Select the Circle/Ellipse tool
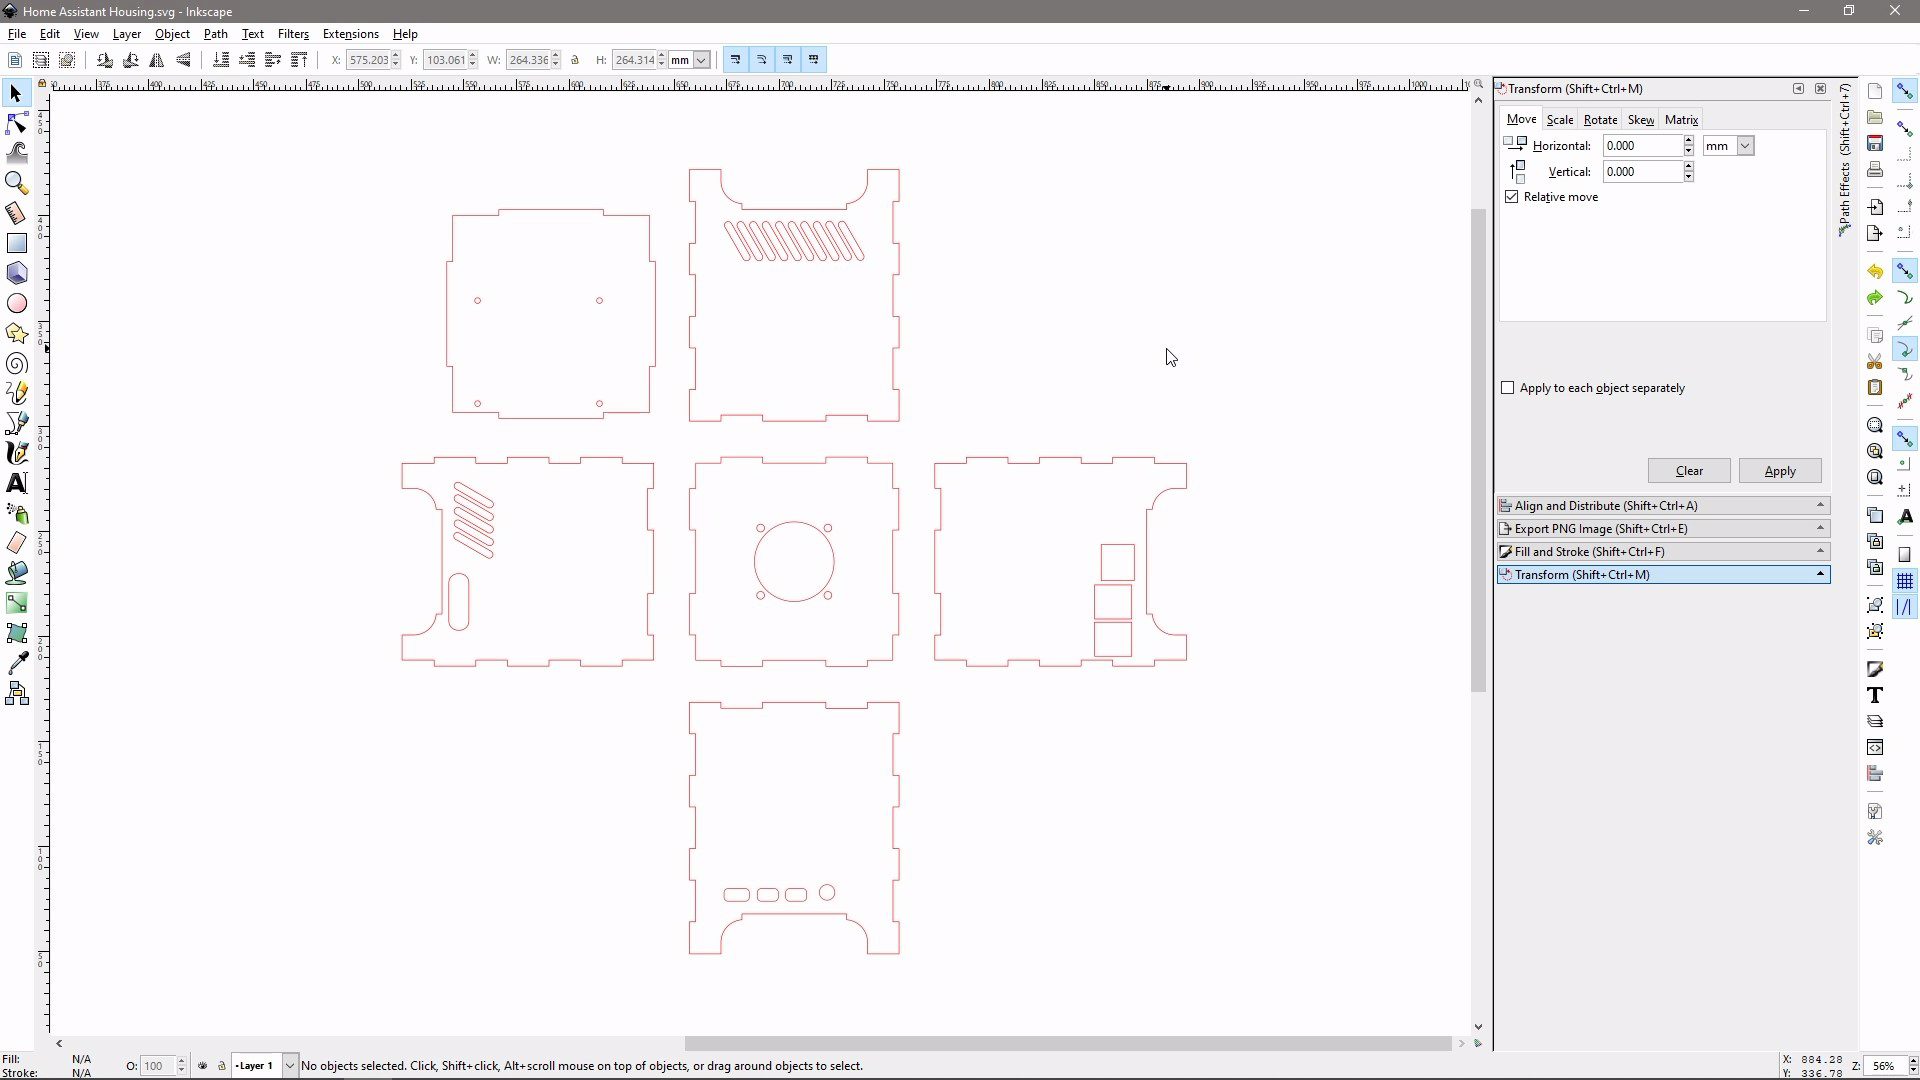Viewport: 1920px width, 1080px height. (16, 303)
